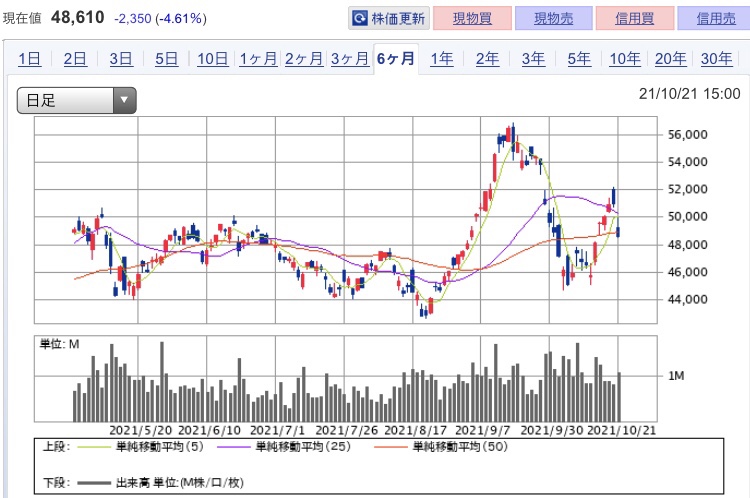
Task: Click the timestamp 21/10/21 15:00
Action: (x=689, y=94)
